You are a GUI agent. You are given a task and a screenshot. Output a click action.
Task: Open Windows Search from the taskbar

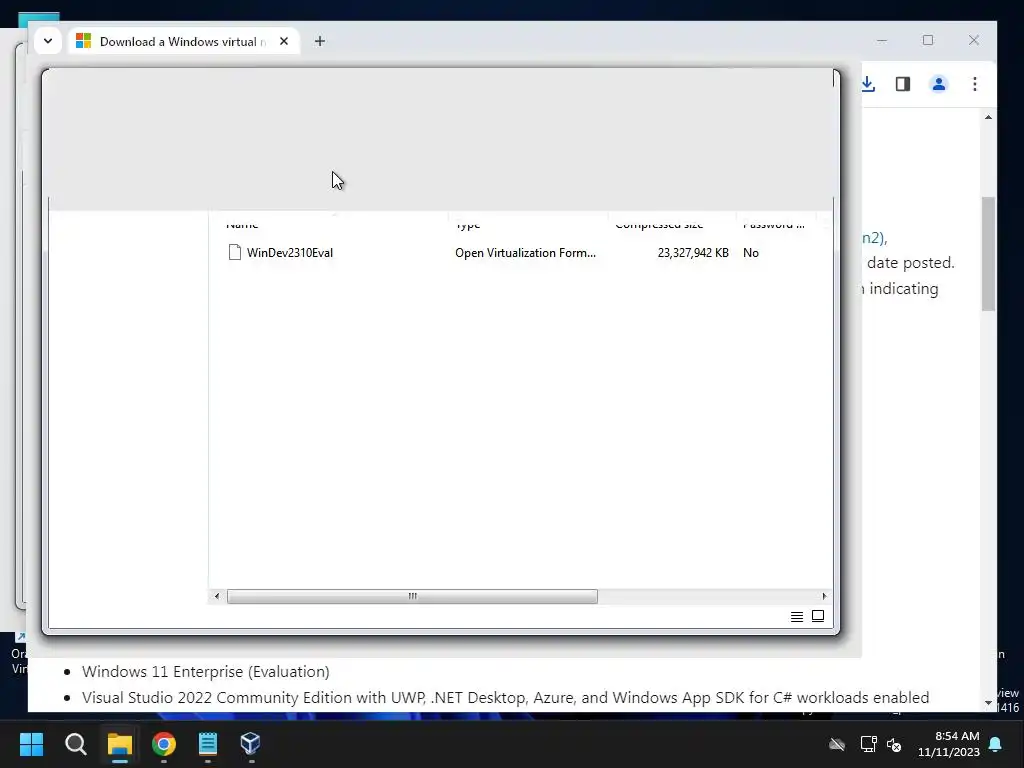click(75, 743)
